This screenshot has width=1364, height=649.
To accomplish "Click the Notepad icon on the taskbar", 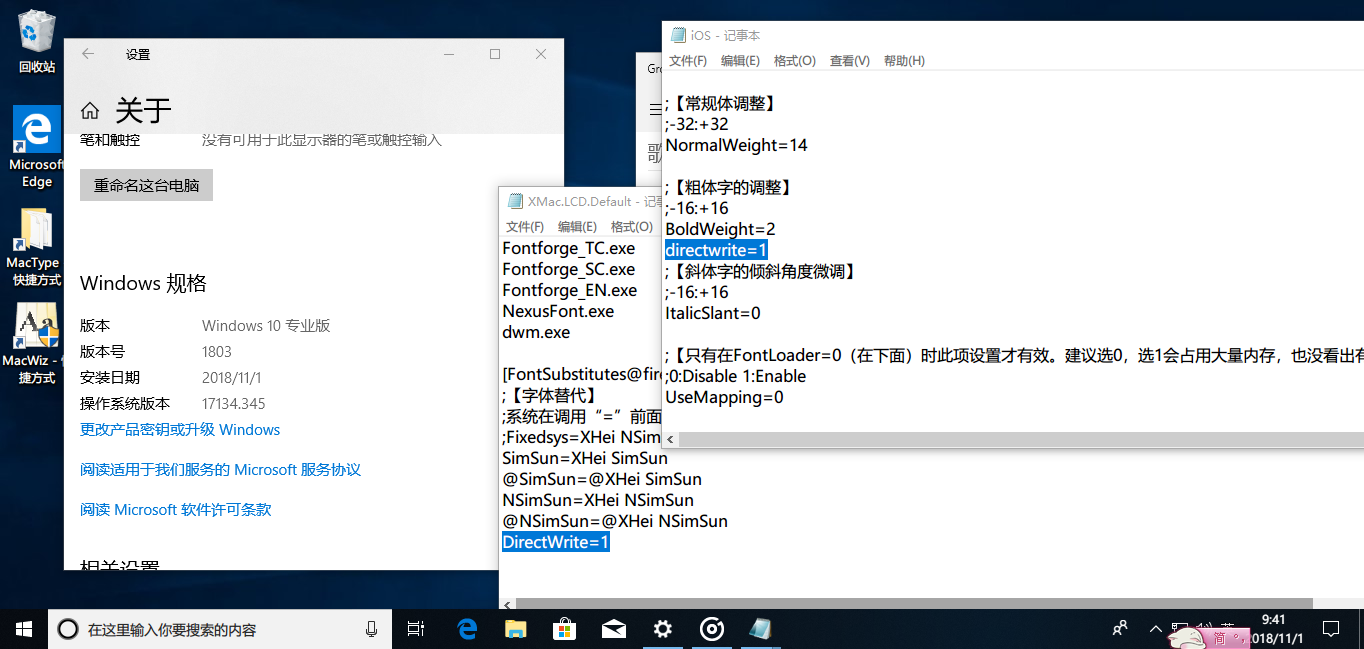I will (x=760, y=629).
